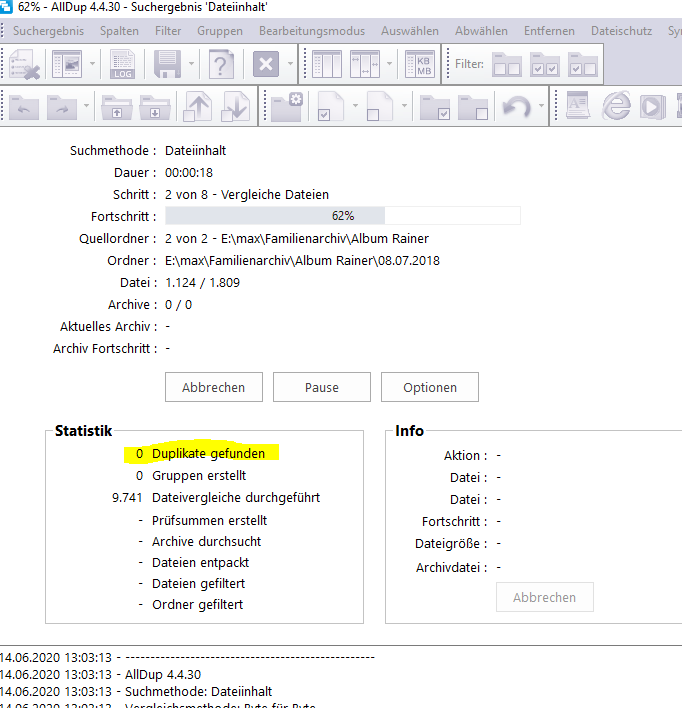Click the undo arrow icon
The image size is (682, 708).
(516, 107)
